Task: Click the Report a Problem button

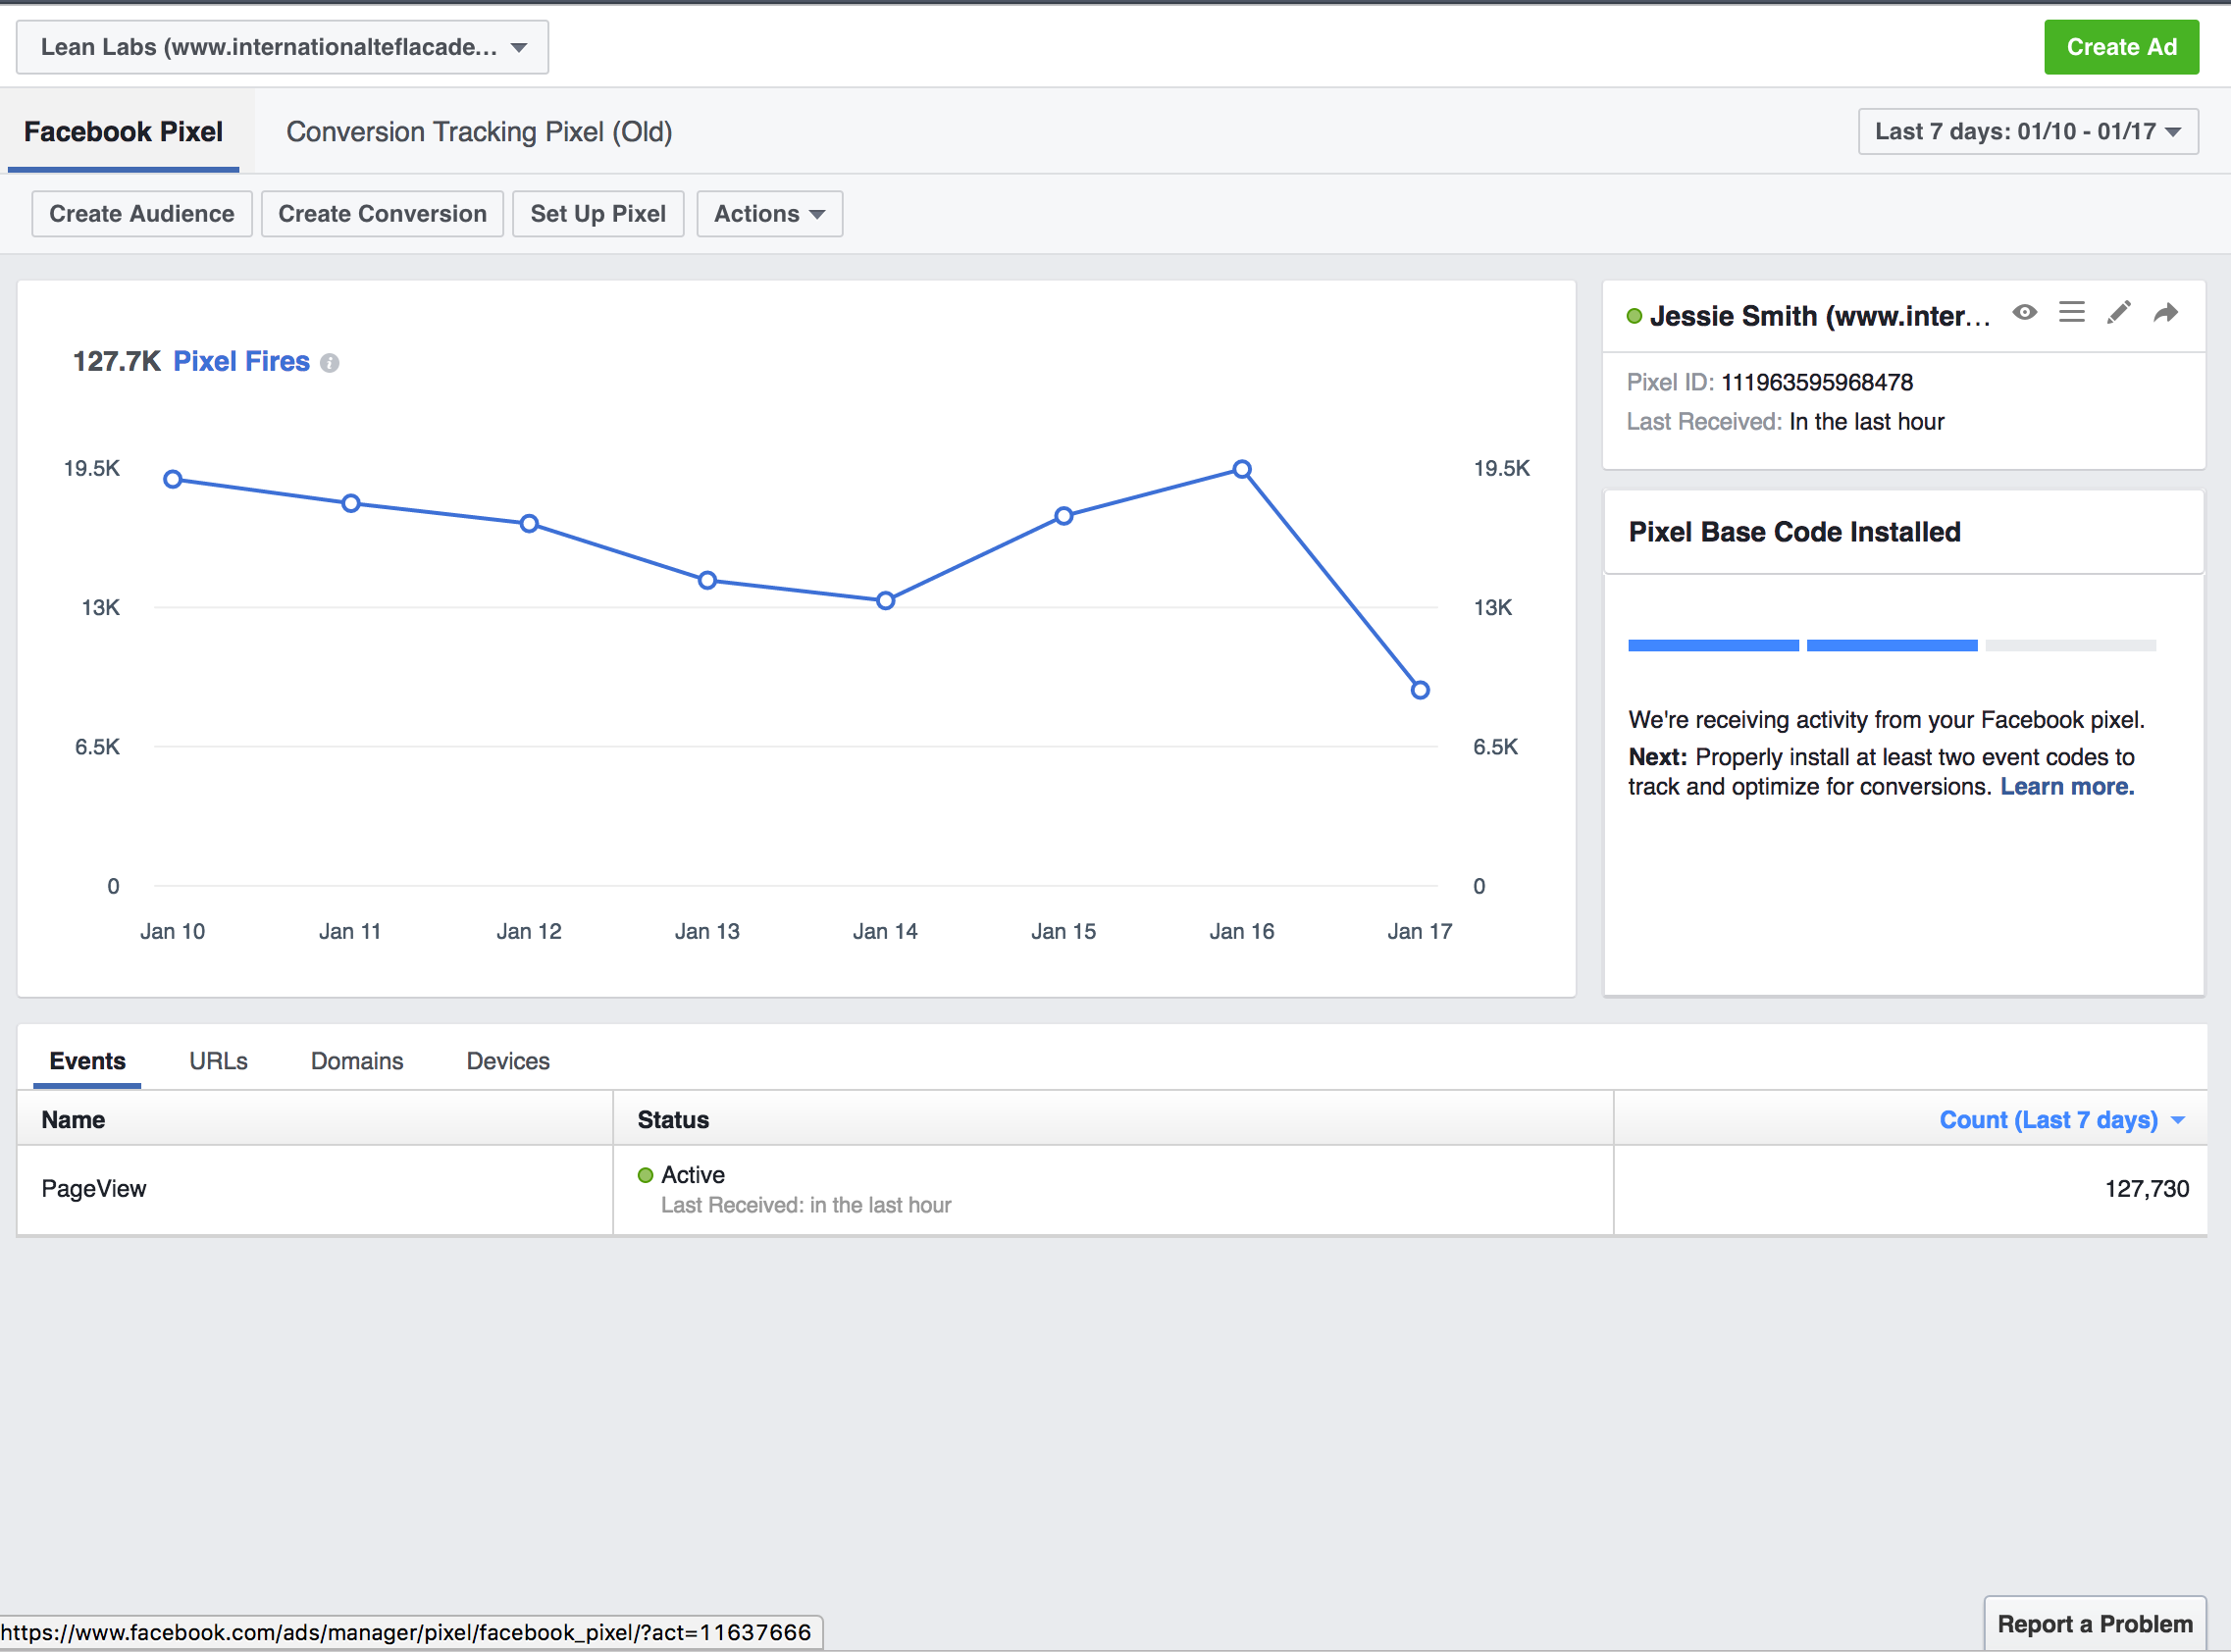Action: point(2094,1624)
